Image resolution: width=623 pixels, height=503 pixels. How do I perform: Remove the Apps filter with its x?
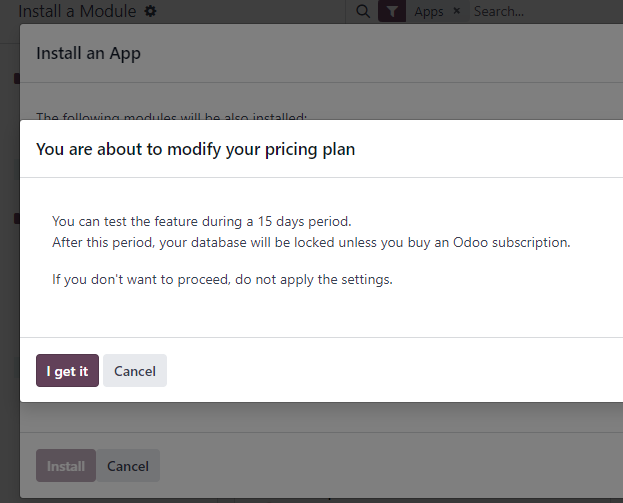457,11
